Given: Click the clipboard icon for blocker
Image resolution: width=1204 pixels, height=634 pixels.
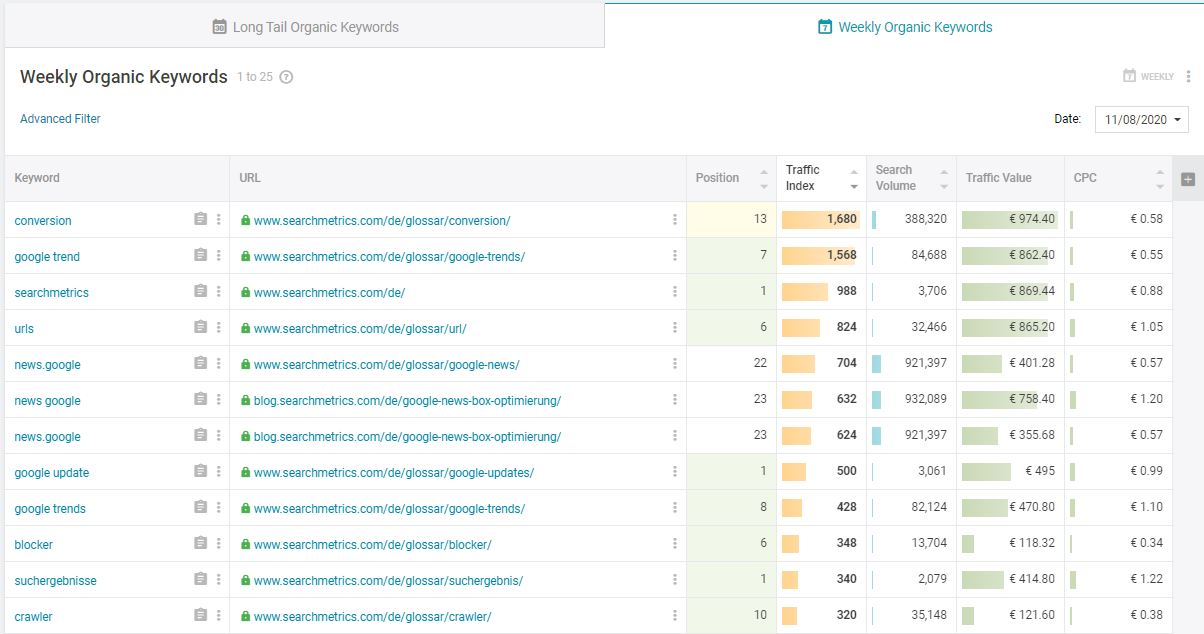Looking at the screenshot, I should 200,544.
